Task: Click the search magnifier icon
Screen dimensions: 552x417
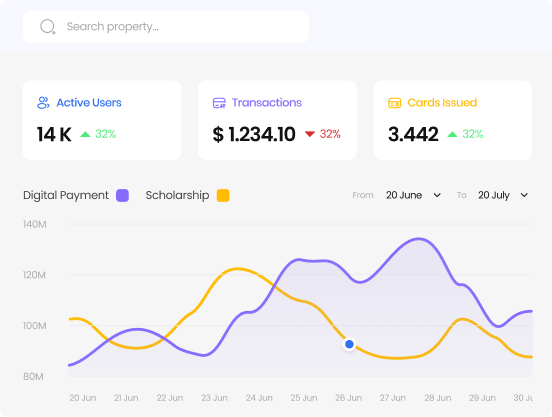Action: [x=48, y=27]
